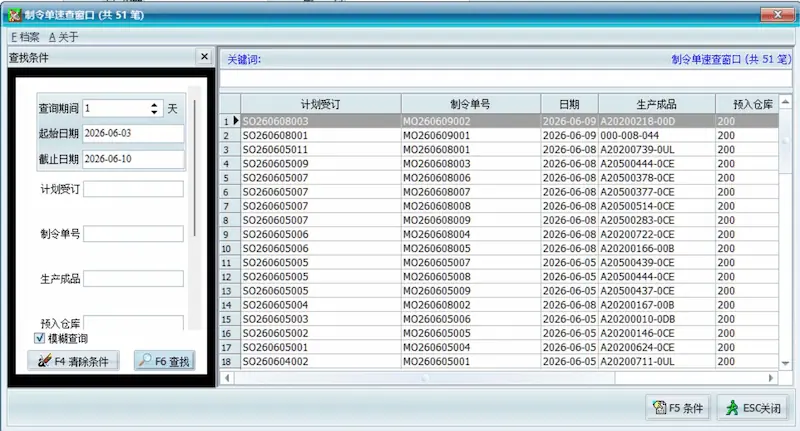
Task: Close the 查找条件 panel with its X
Action: [x=204, y=57]
